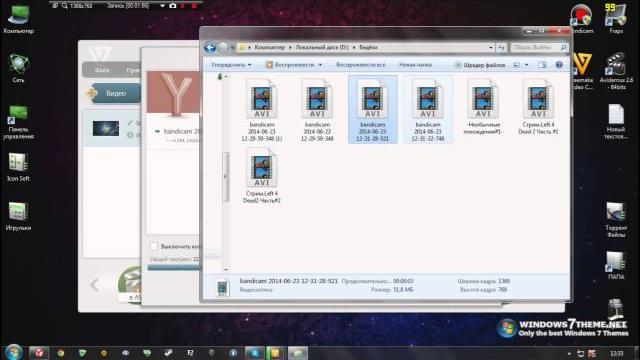Click the Windows Start orb
Screen dimensions: 640x360
point(13,352)
